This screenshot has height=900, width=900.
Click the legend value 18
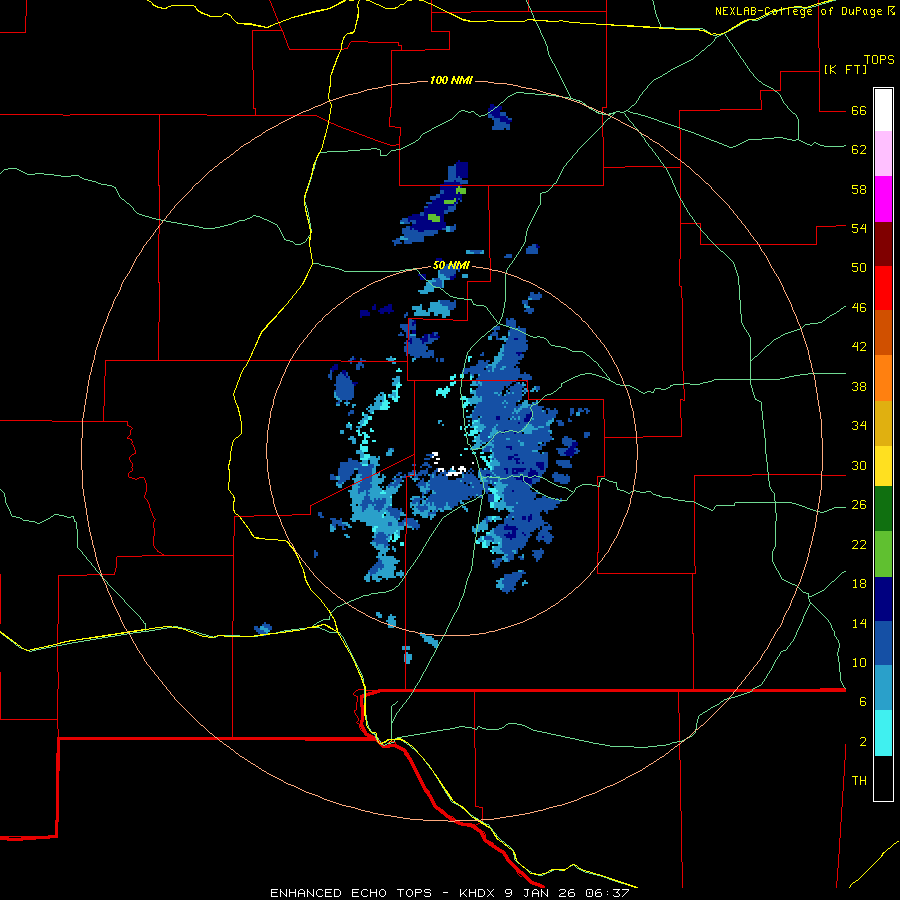[x=859, y=584]
